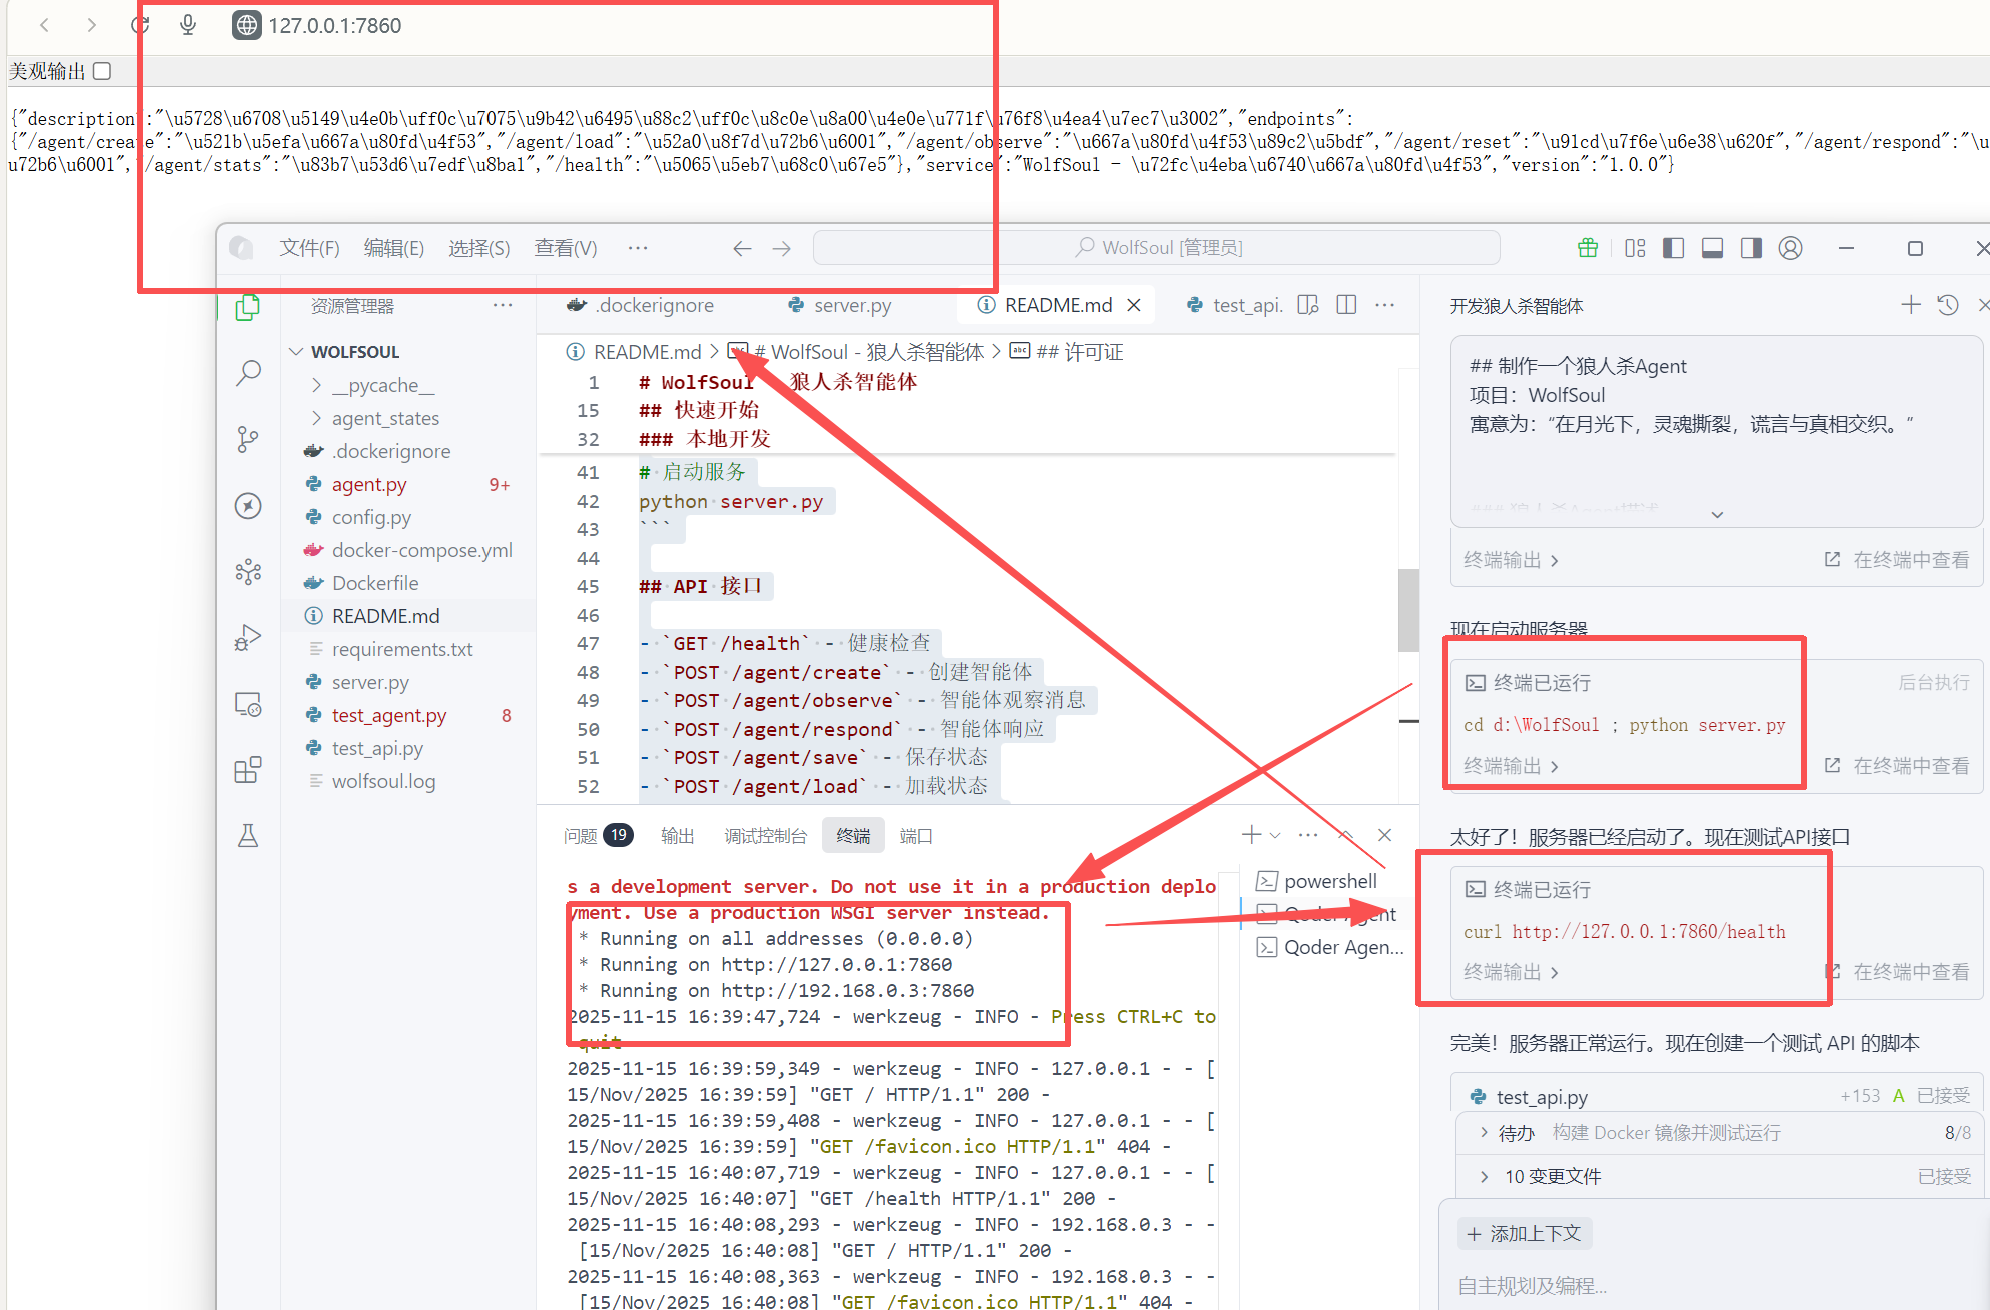Click the chat history clock icon

coord(1948,305)
